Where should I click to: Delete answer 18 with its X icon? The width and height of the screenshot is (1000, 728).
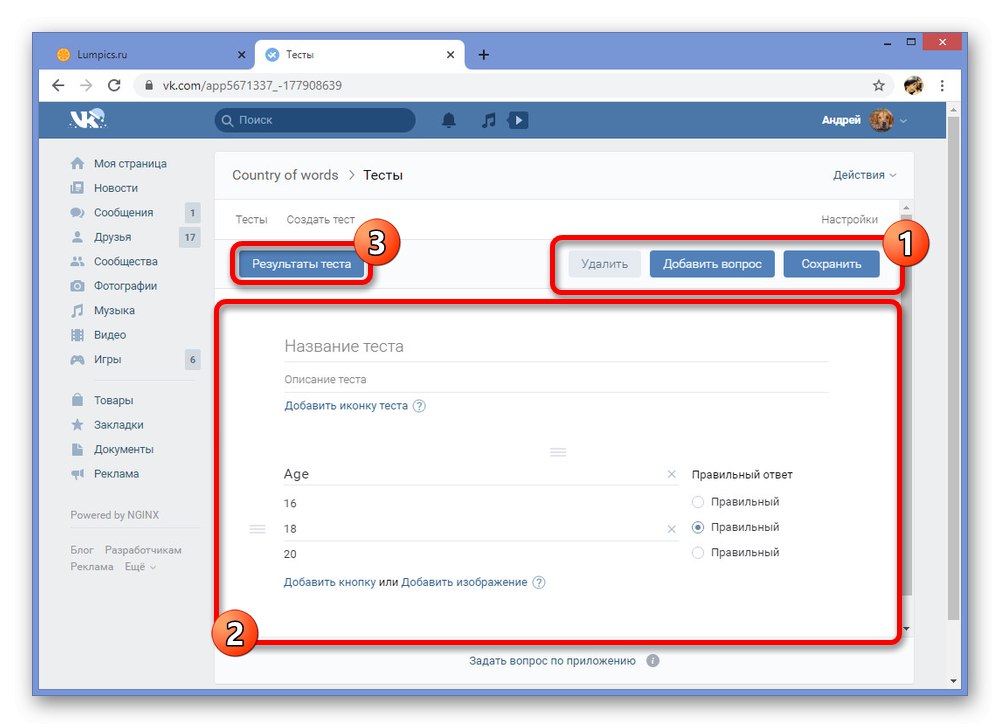(672, 529)
